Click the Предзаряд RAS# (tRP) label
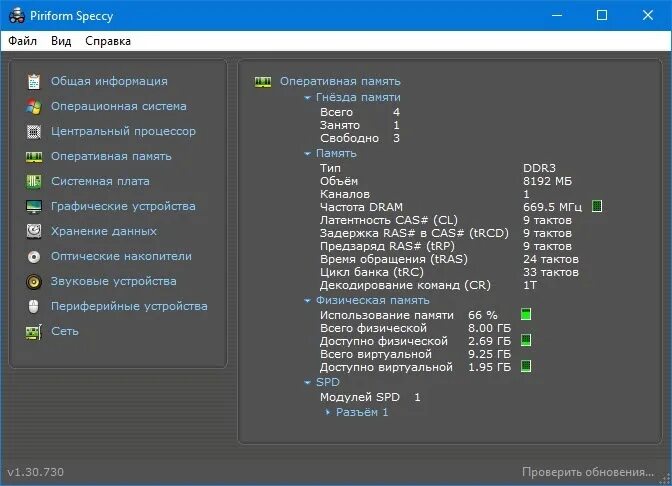672x486 pixels. point(387,246)
